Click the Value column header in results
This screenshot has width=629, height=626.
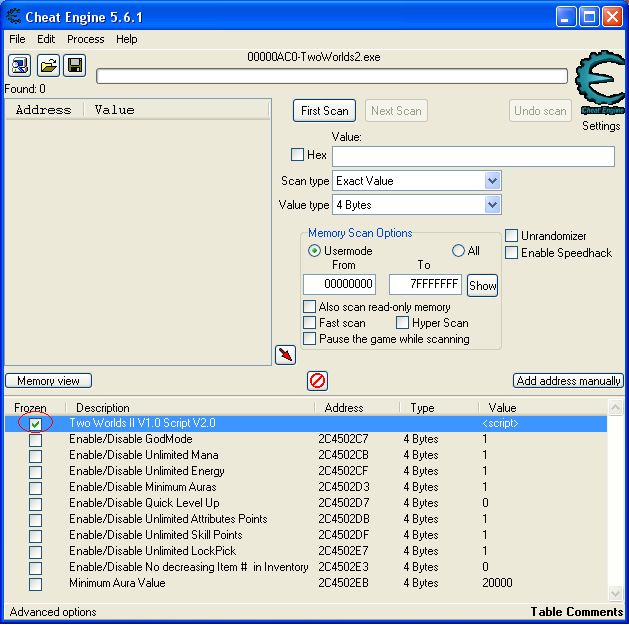177,110
